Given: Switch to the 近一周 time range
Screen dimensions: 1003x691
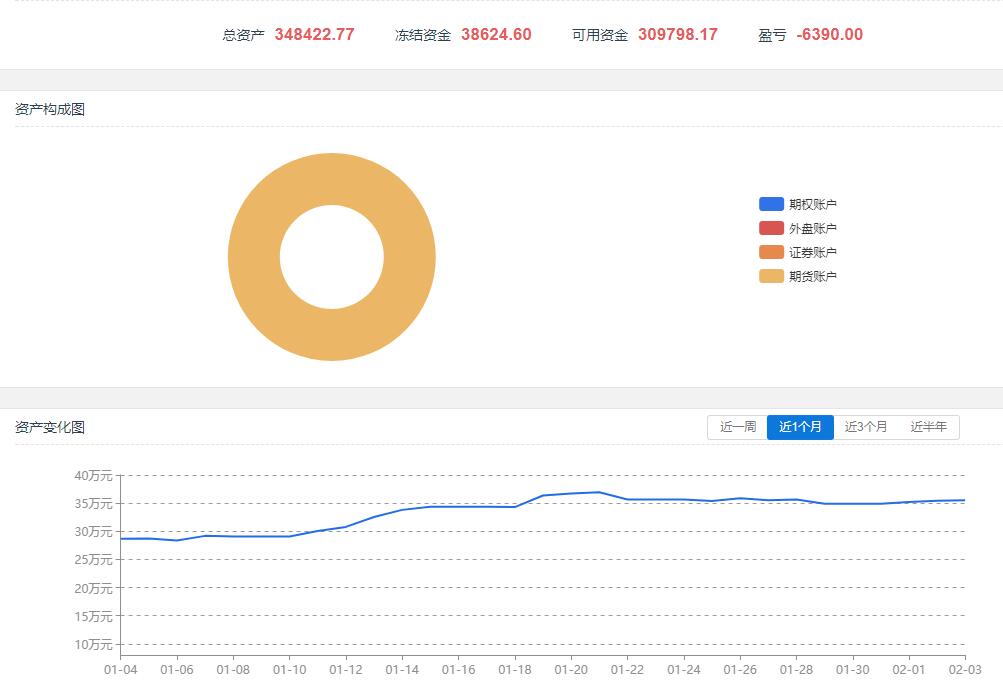Looking at the screenshot, I should coord(738,427).
